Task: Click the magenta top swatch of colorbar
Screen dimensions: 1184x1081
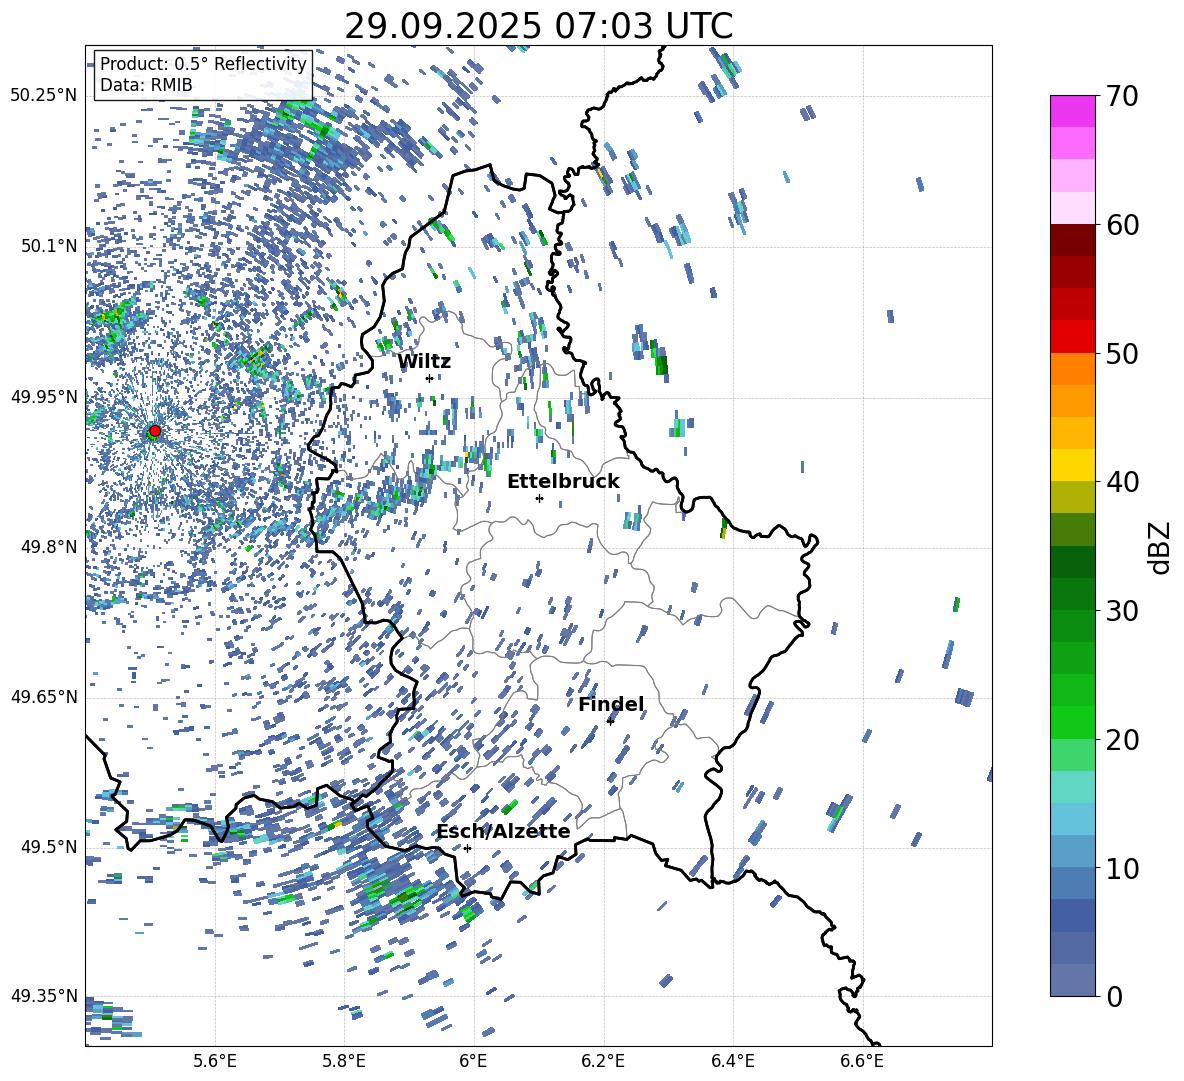Action: coord(1072,111)
